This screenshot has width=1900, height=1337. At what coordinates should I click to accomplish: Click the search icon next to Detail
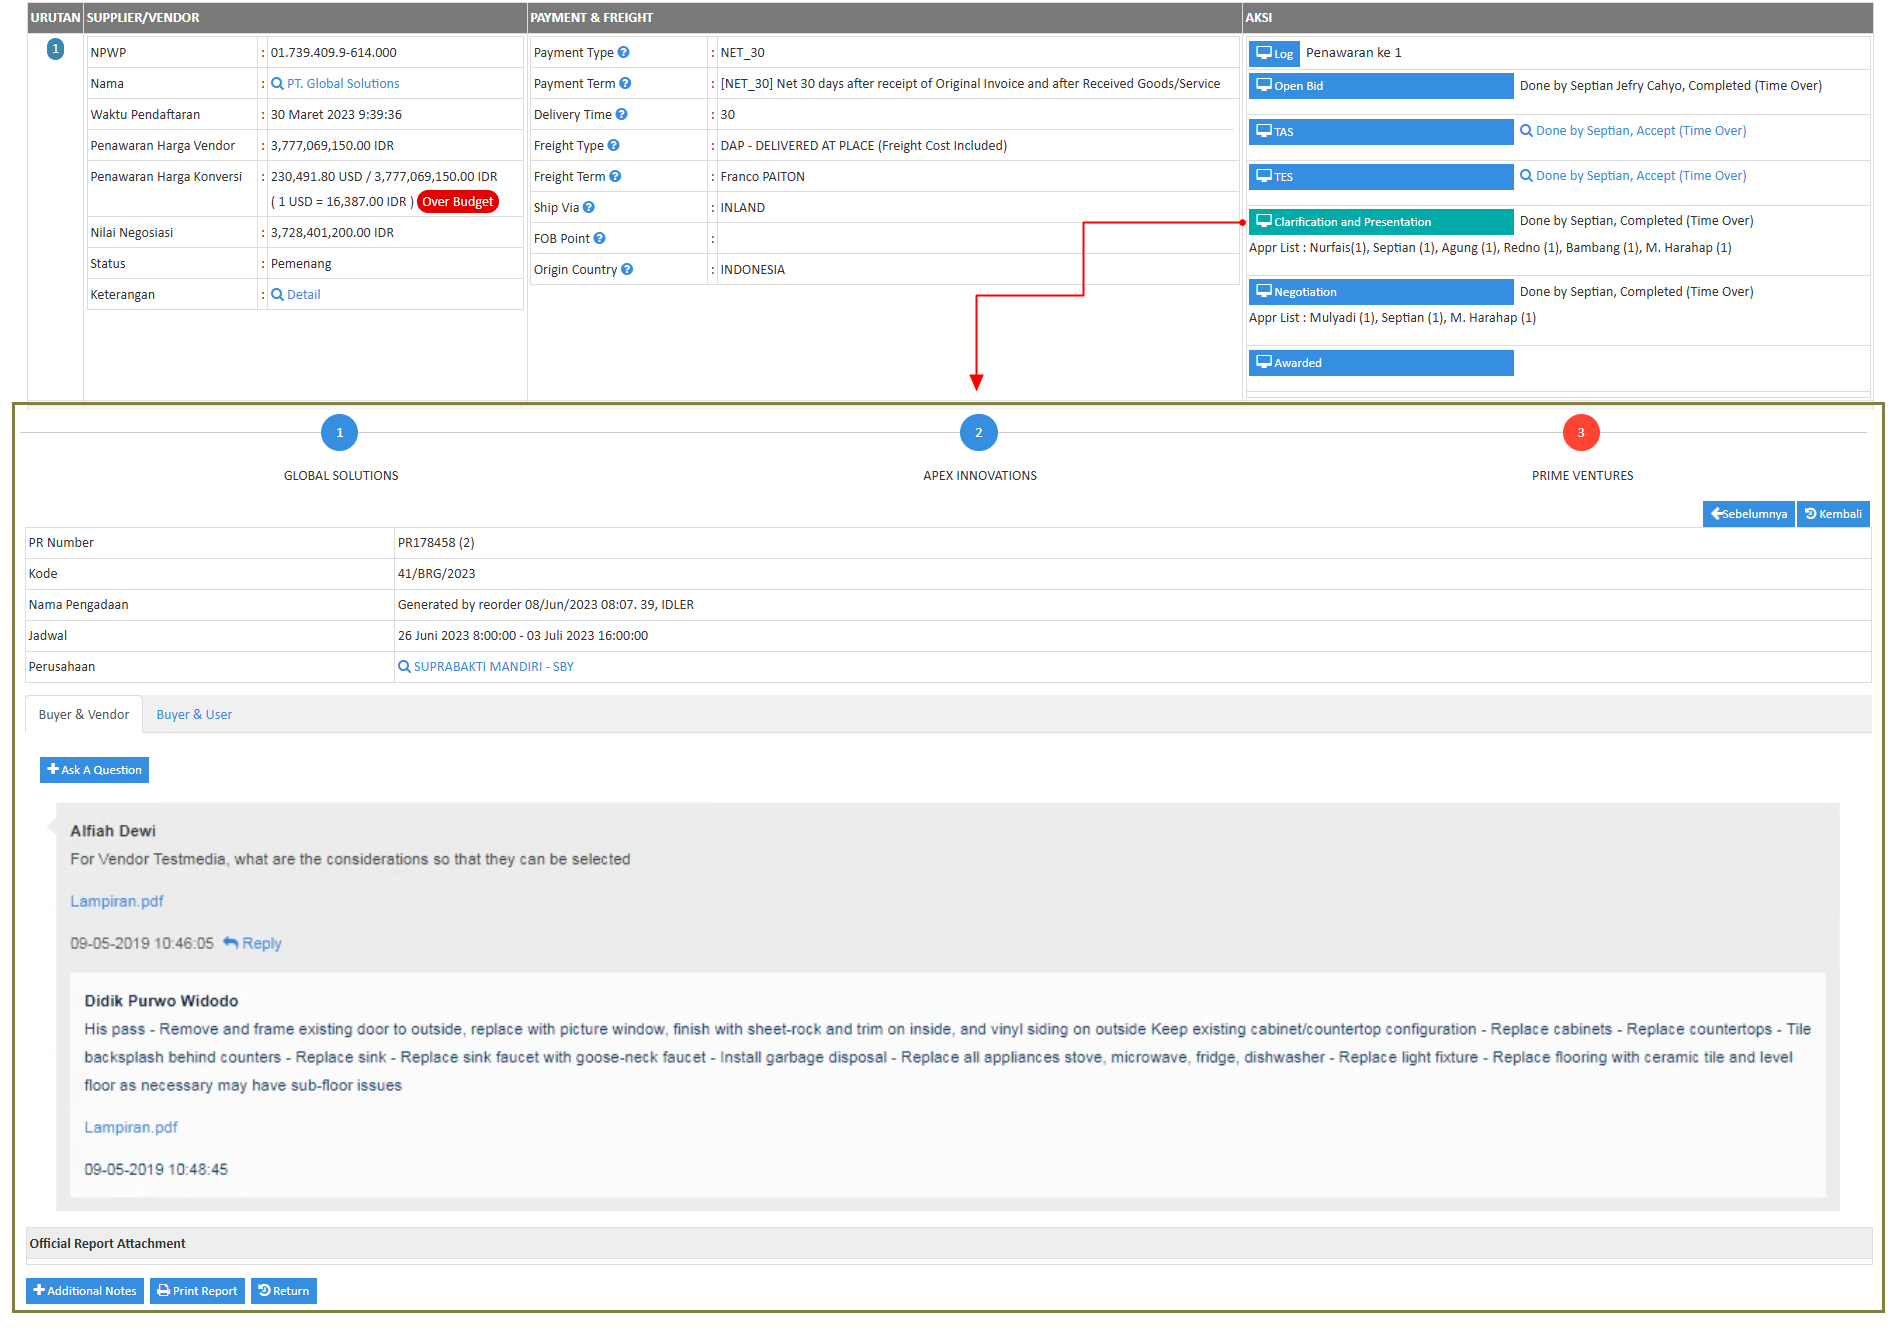click(277, 294)
